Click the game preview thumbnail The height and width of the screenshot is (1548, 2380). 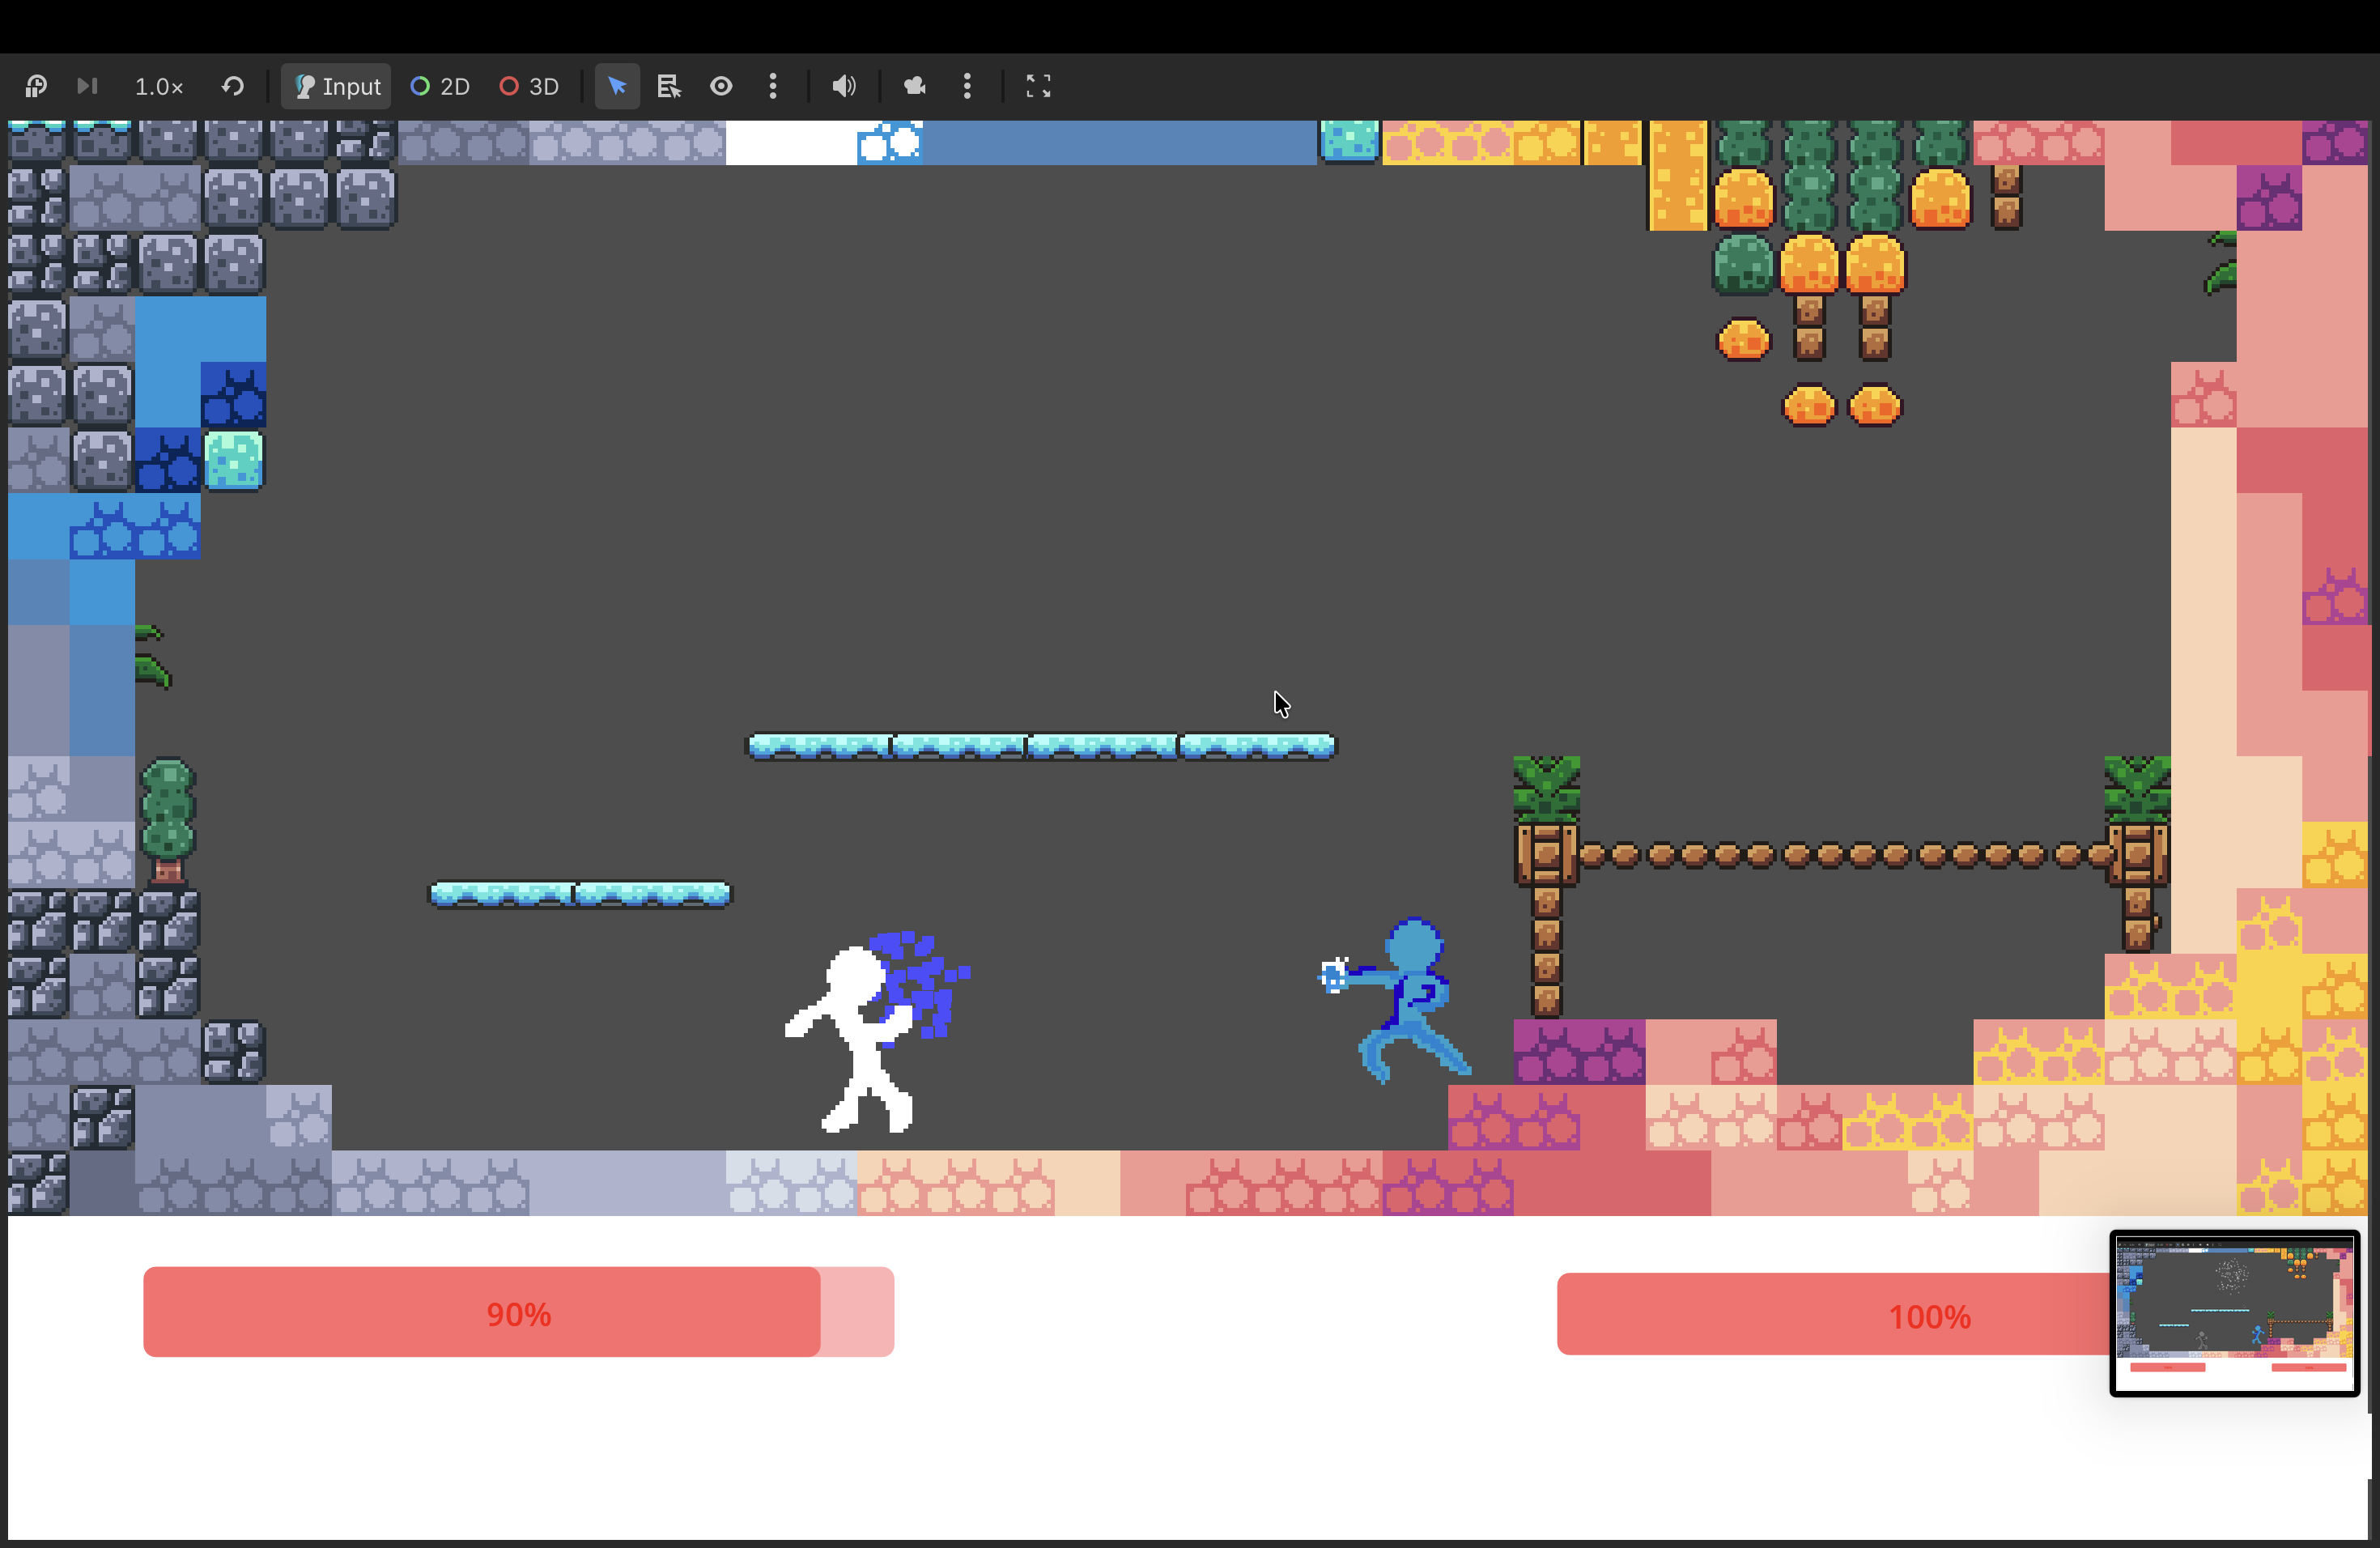[x=2234, y=1312]
